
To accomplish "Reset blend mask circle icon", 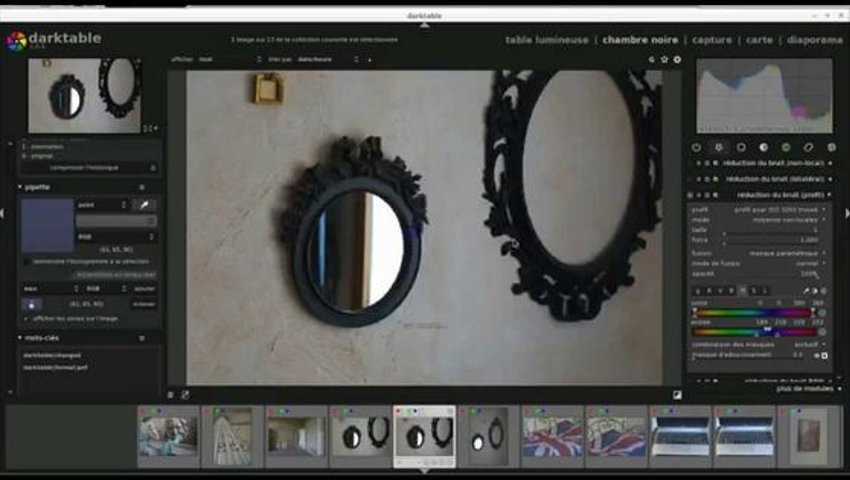I will pyautogui.click(x=823, y=291).
